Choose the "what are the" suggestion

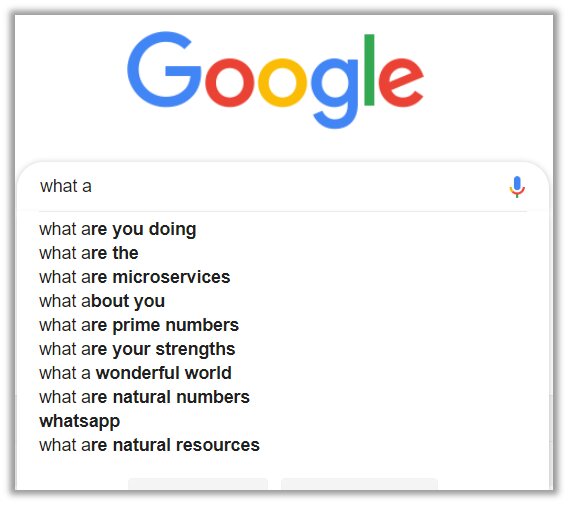coord(89,253)
